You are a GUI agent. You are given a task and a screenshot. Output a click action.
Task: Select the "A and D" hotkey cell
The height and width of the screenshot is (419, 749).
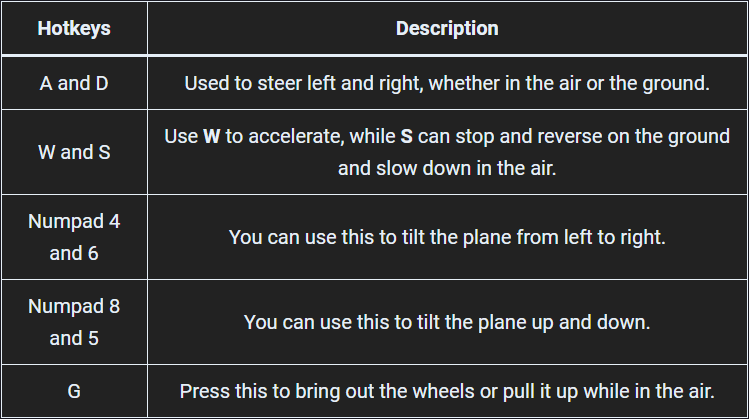click(74, 83)
